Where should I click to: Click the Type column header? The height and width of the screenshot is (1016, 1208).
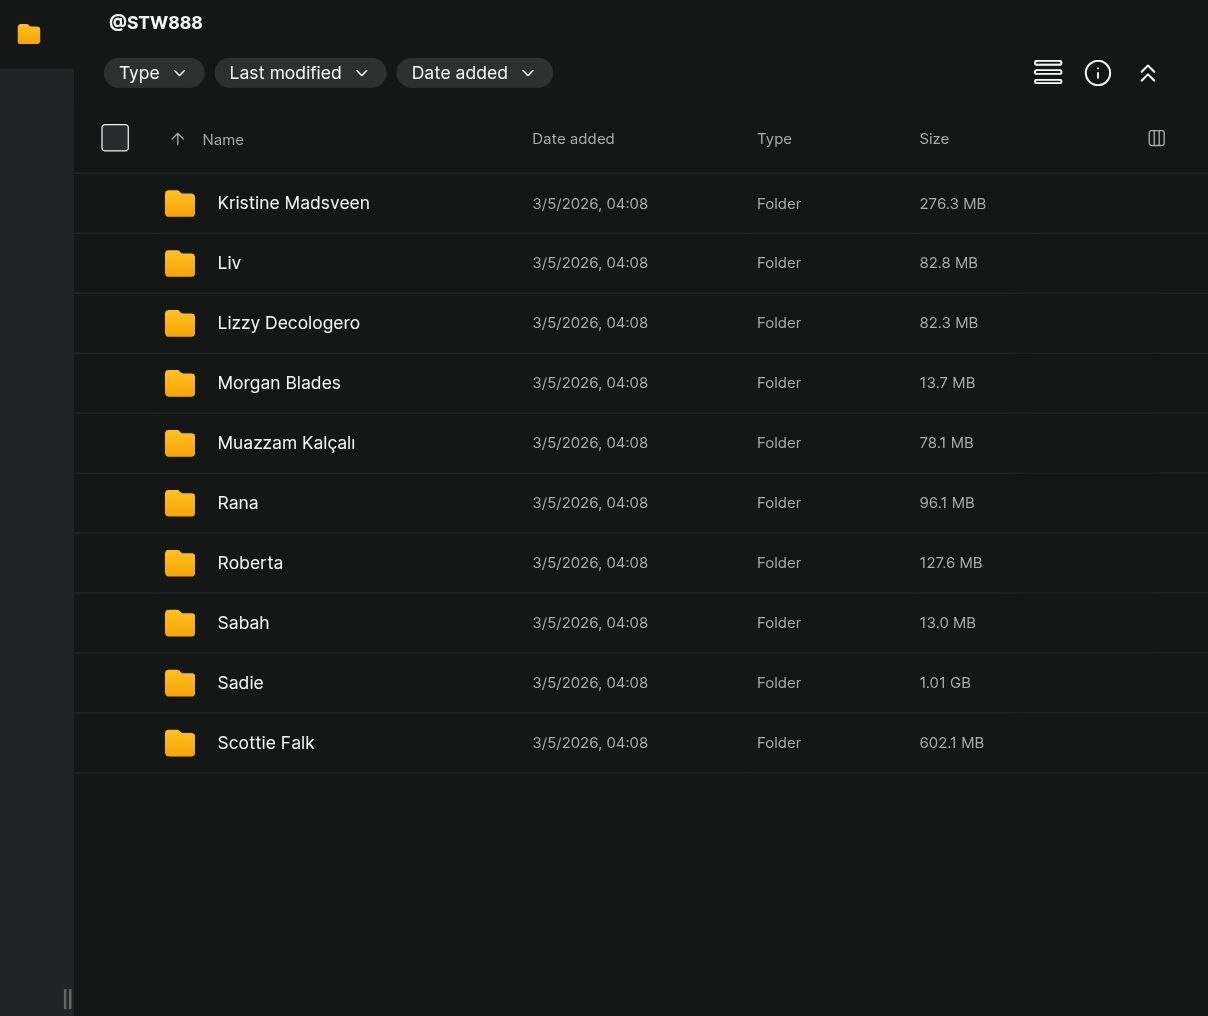pos(773,139)
